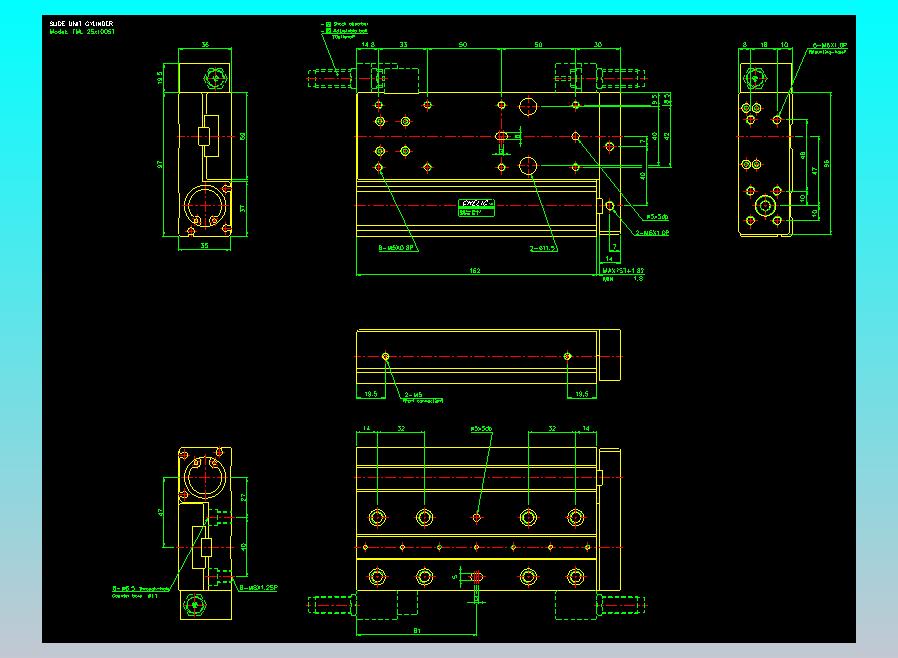Select the '2-ø11.5' hole callout

(543, 249)
